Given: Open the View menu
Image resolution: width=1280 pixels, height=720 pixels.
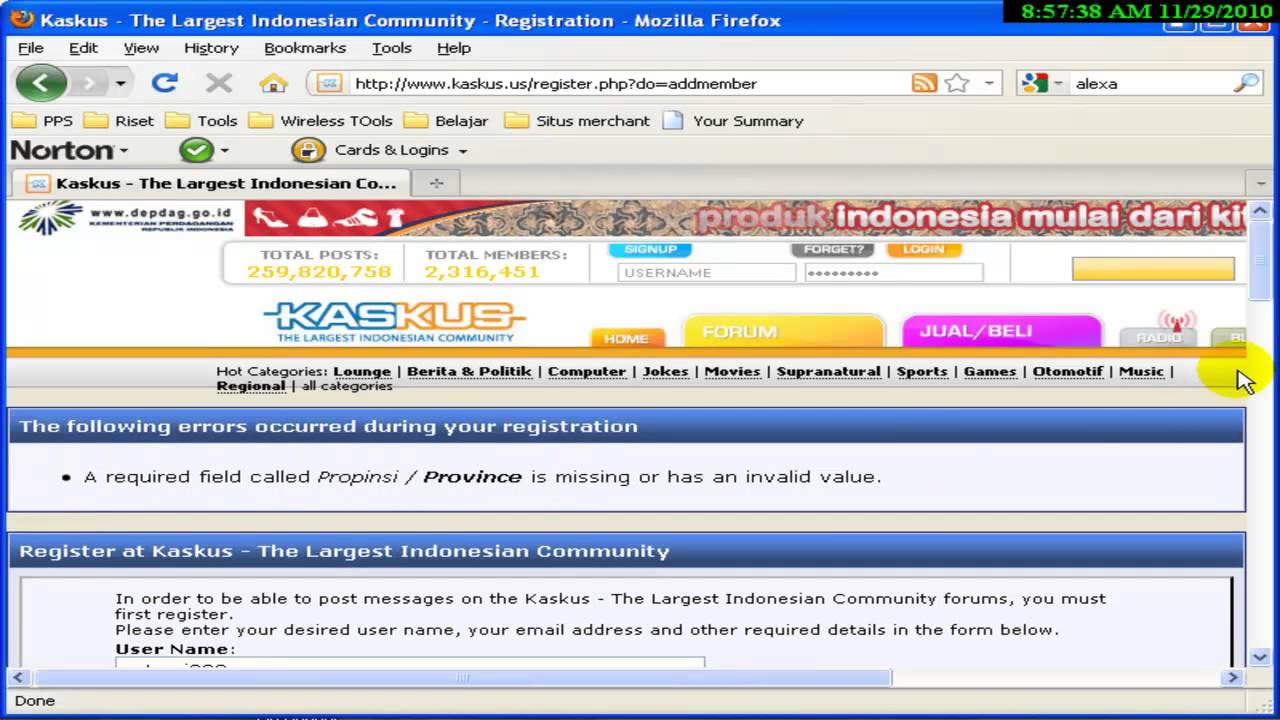Looking at the screenshot, I should 141,48.
